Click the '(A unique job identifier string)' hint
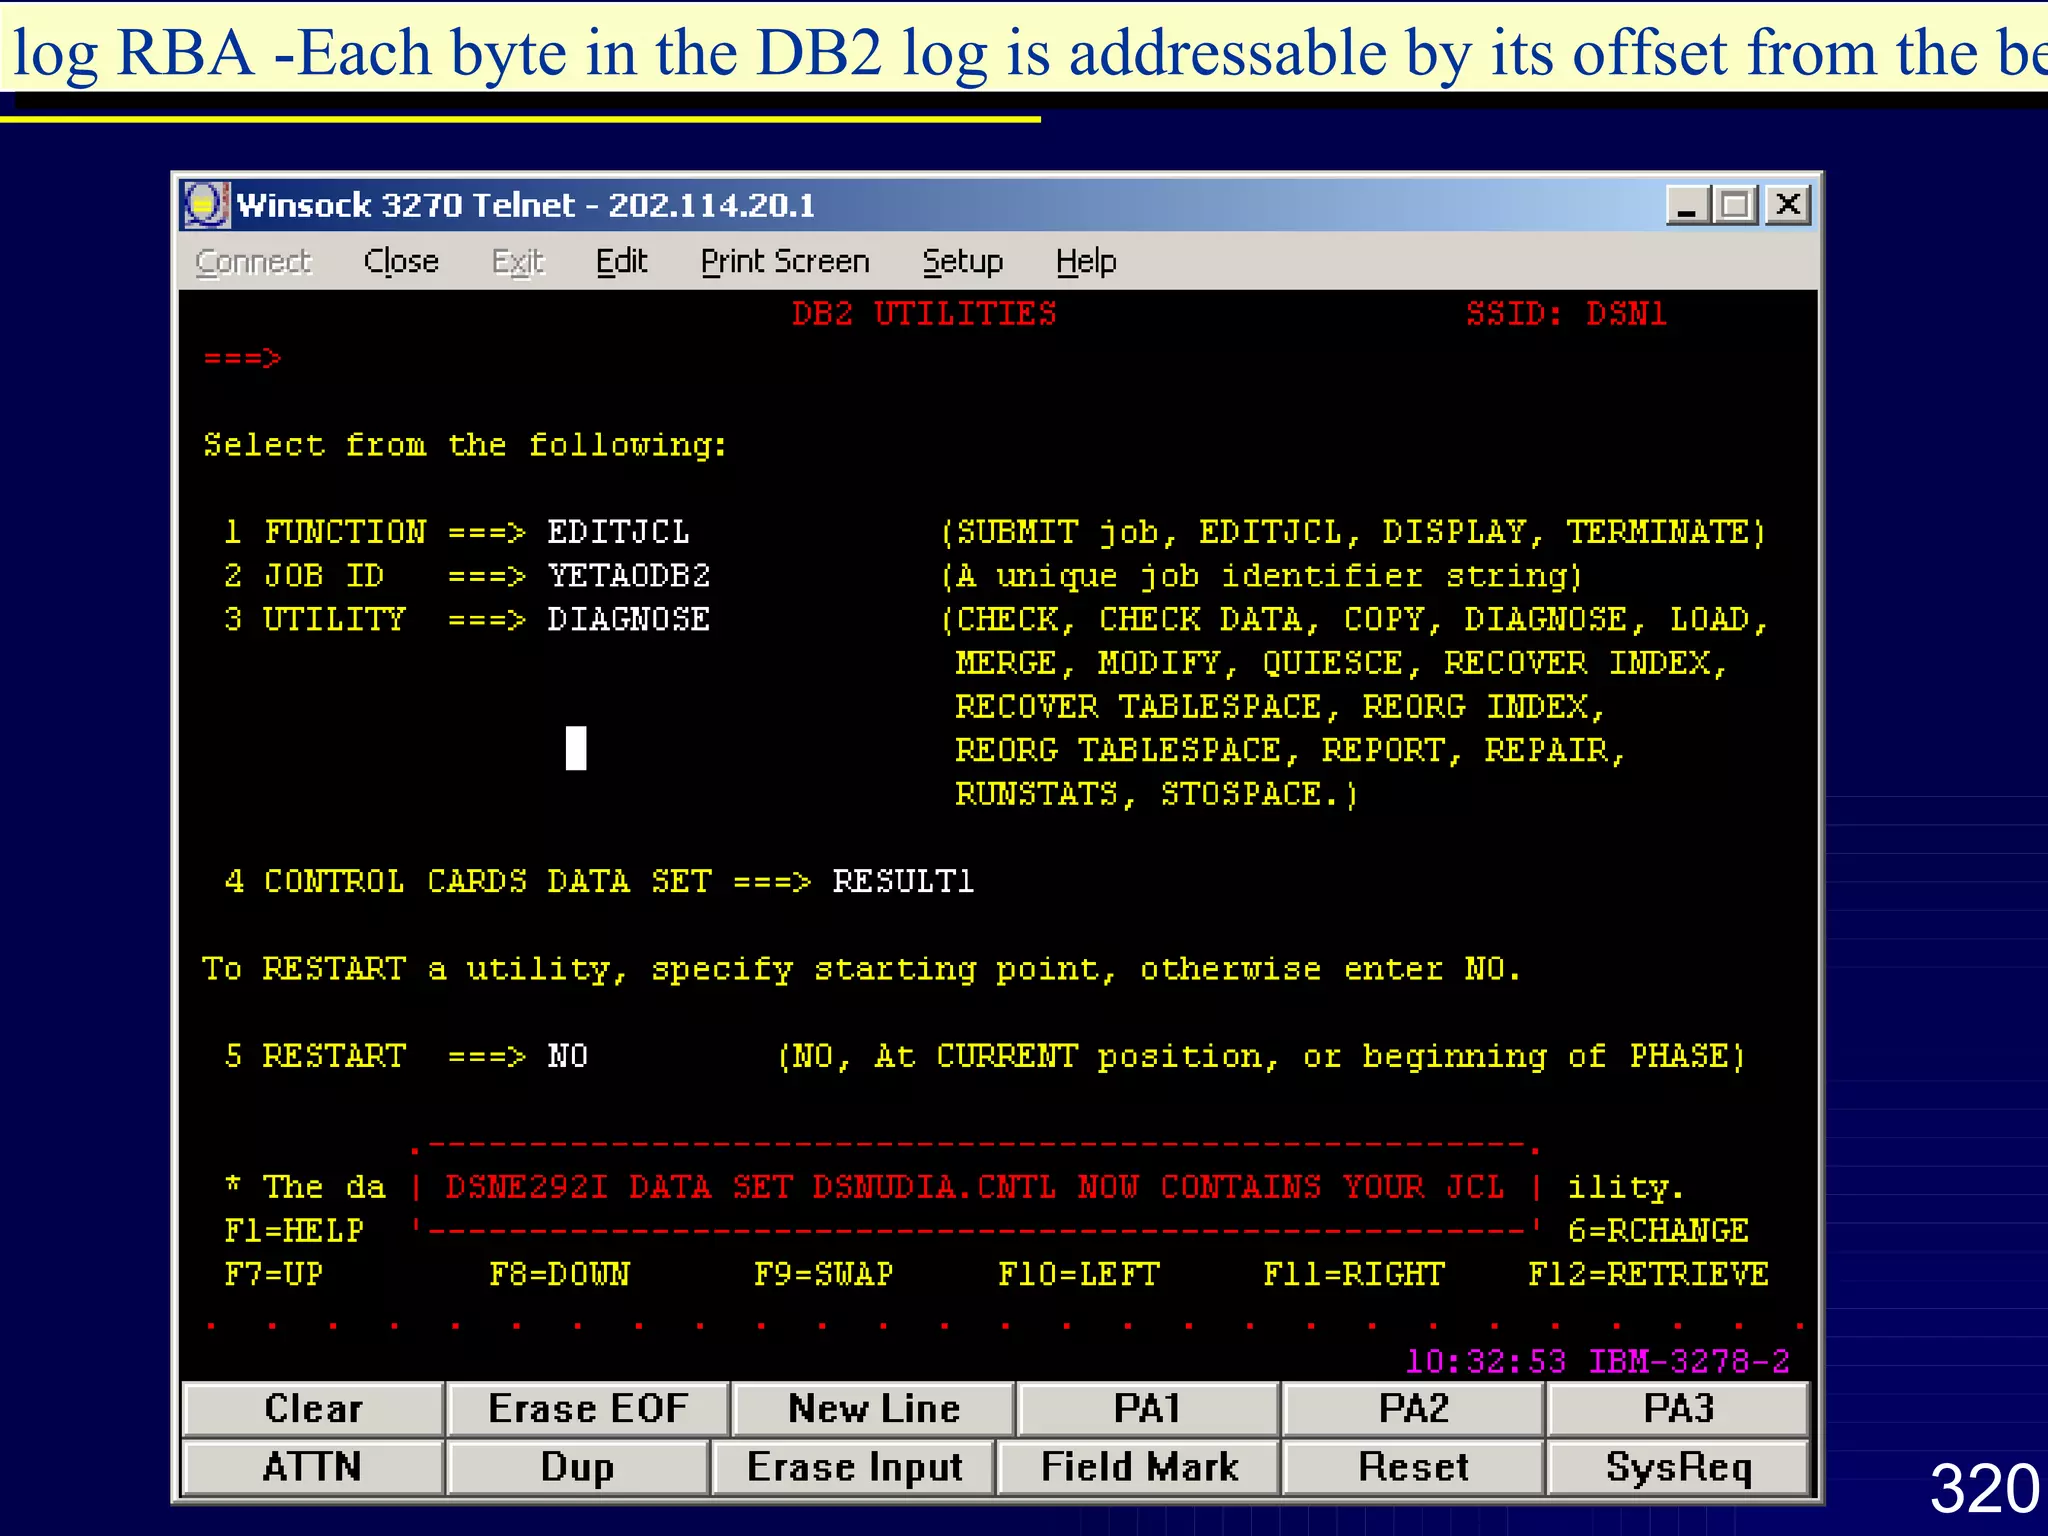This screenshot has height=1536, width=2048. pos(1262,576)
